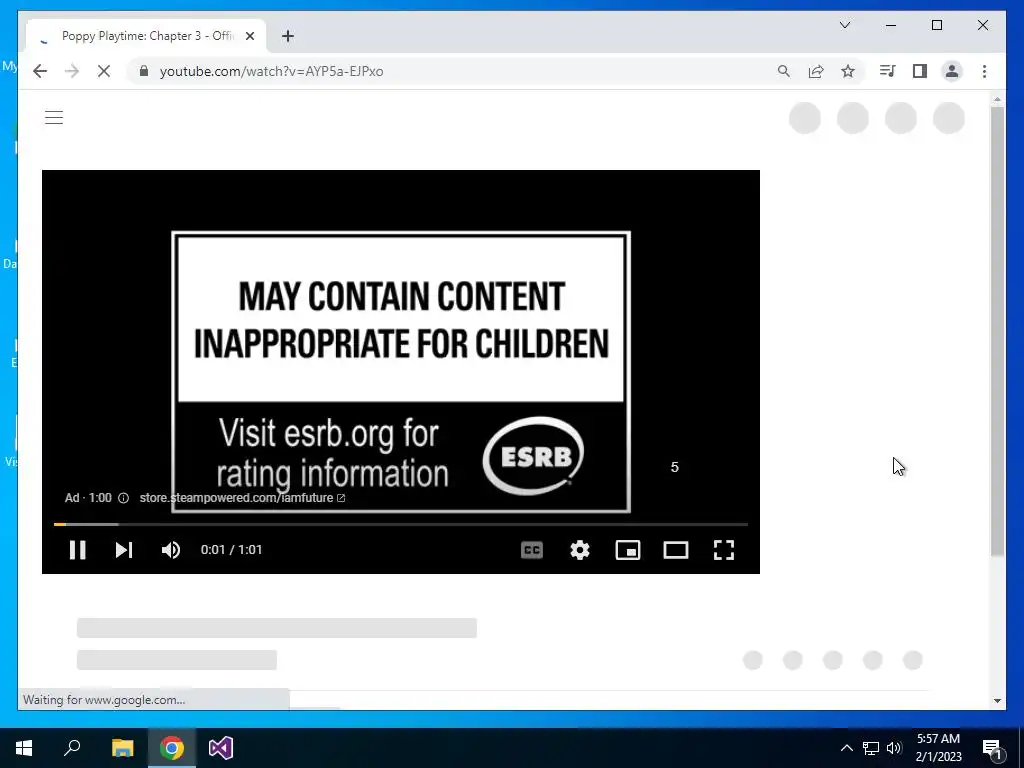Bookmark this tab with star icon

pos(848,71)
